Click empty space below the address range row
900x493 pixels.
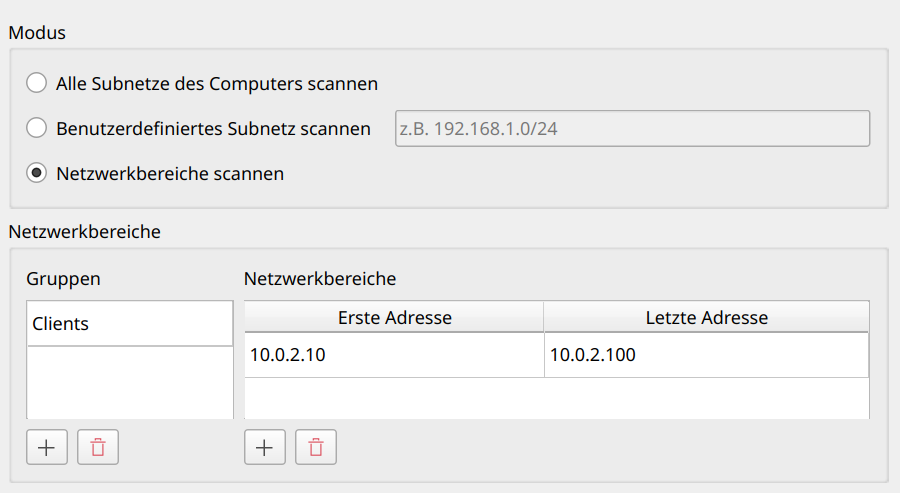pyautogui.click(x=556, y=398)
